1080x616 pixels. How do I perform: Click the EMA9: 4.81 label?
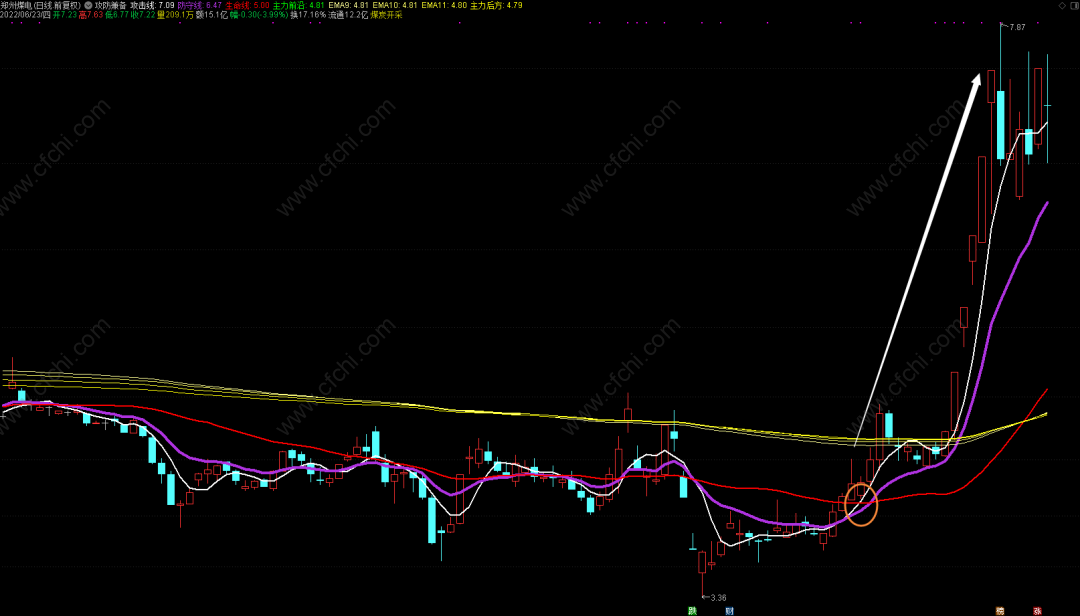pyautogui.click(x=349, y=6)
